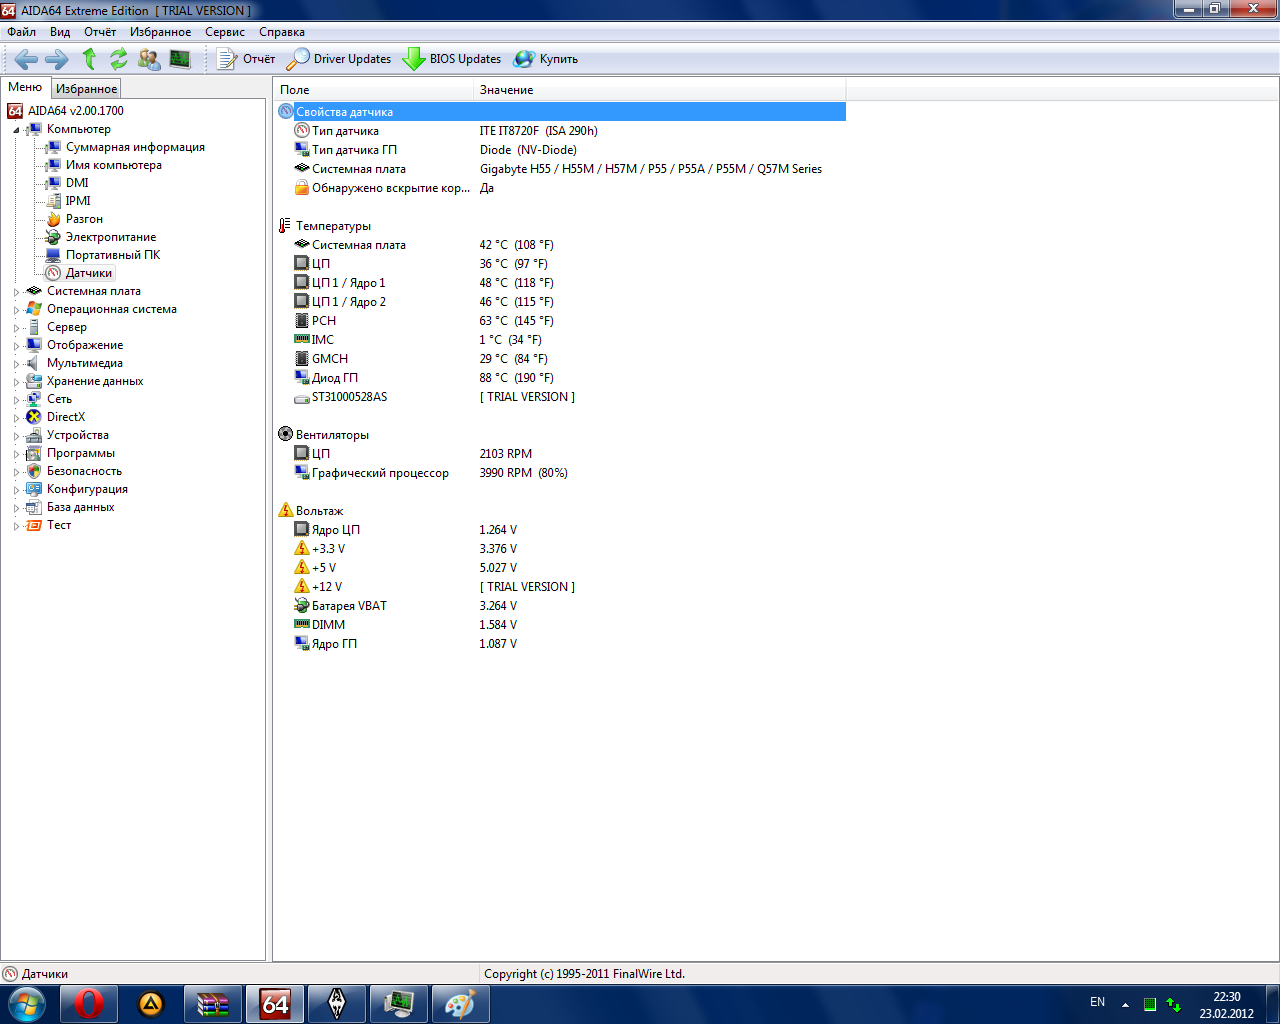1280x1024 pixels.
Task: Select the ST31000528AS drive row
Action: point(560,397)
